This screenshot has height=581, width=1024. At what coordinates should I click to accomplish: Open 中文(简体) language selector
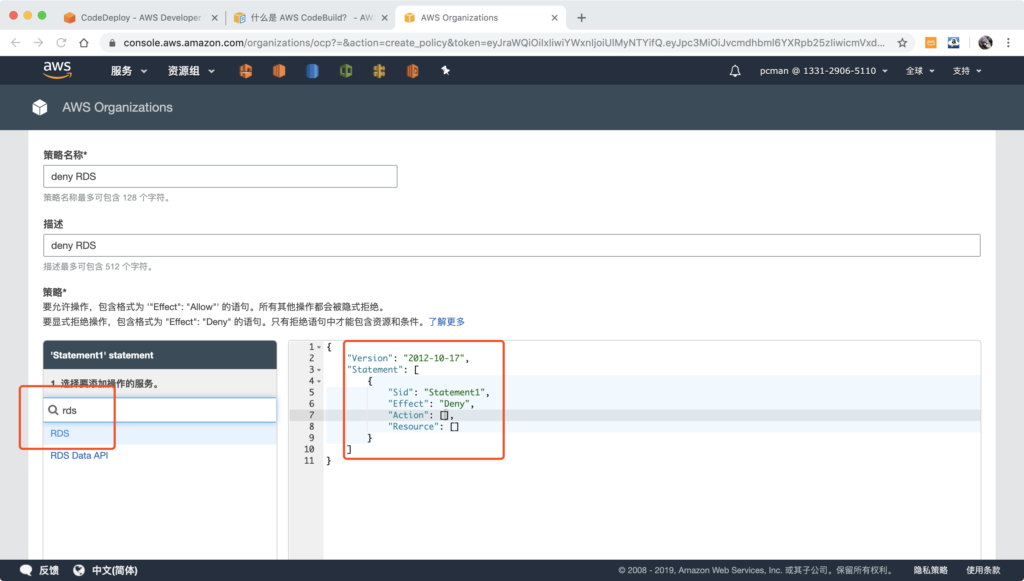coord(114,570)
